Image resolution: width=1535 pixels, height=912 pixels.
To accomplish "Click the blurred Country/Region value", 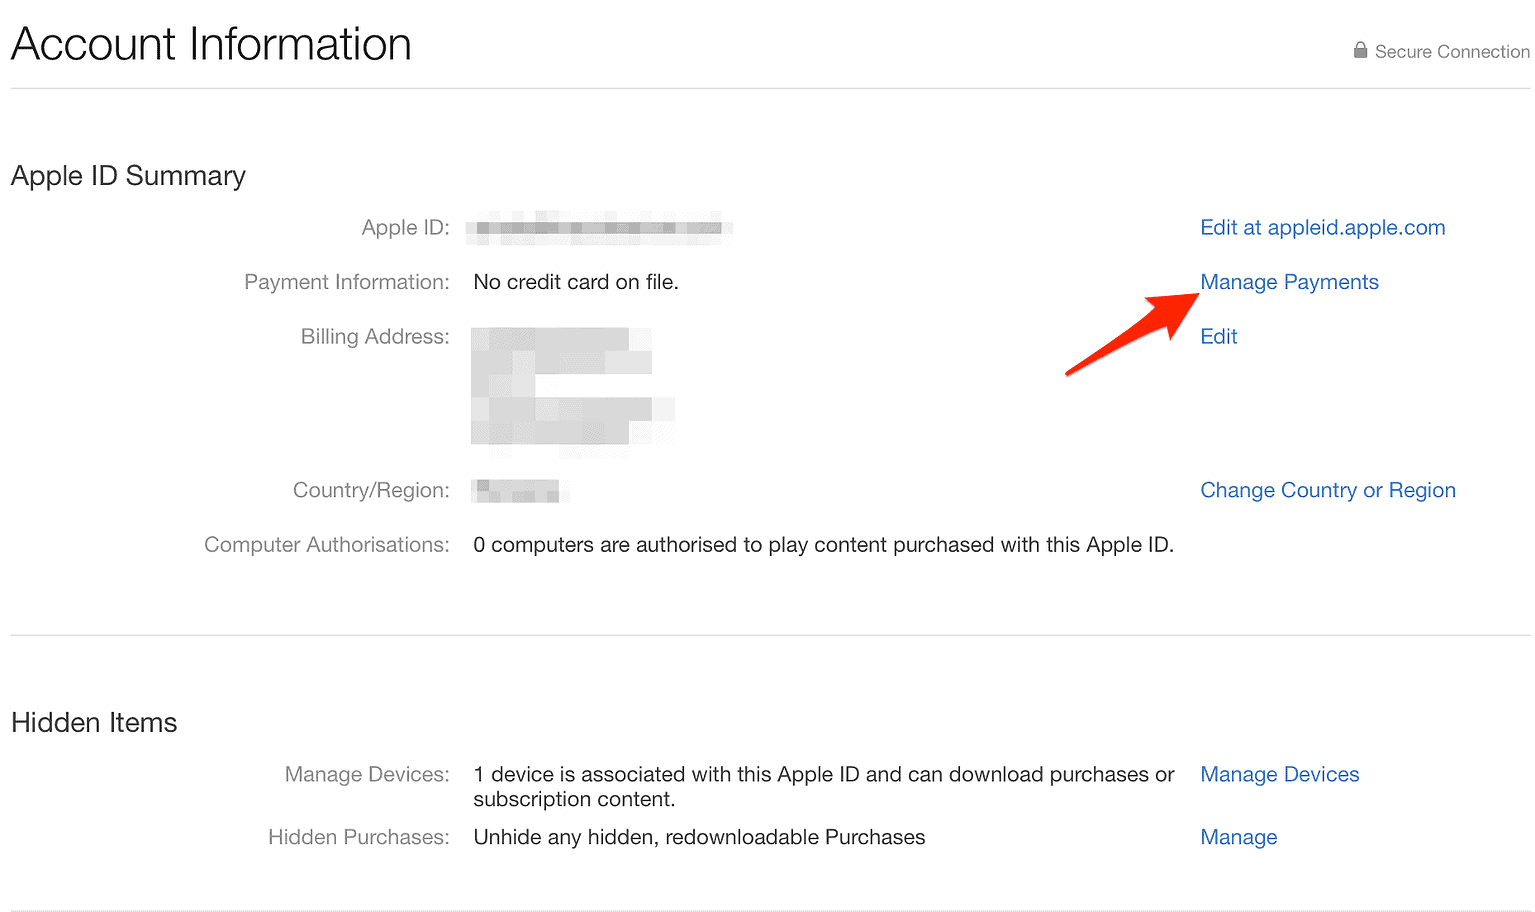I will point(520,490).
